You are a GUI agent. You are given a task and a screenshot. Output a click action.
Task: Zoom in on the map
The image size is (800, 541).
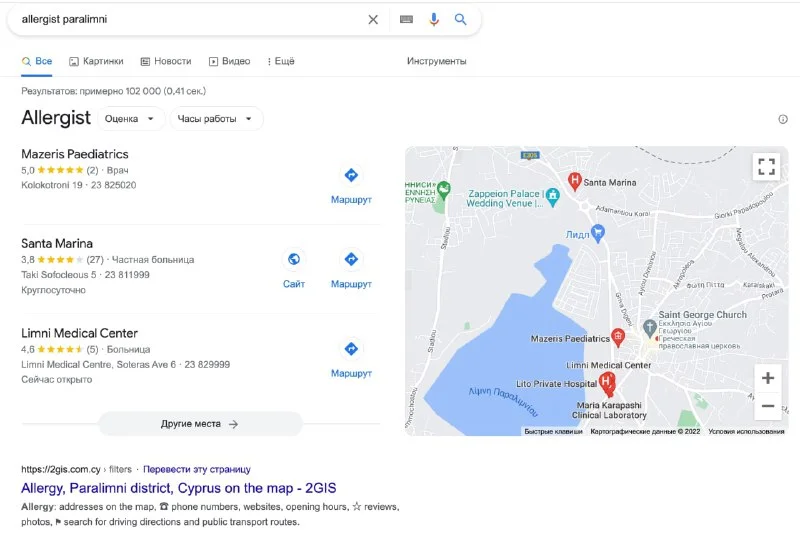click(x=767, y=378)
